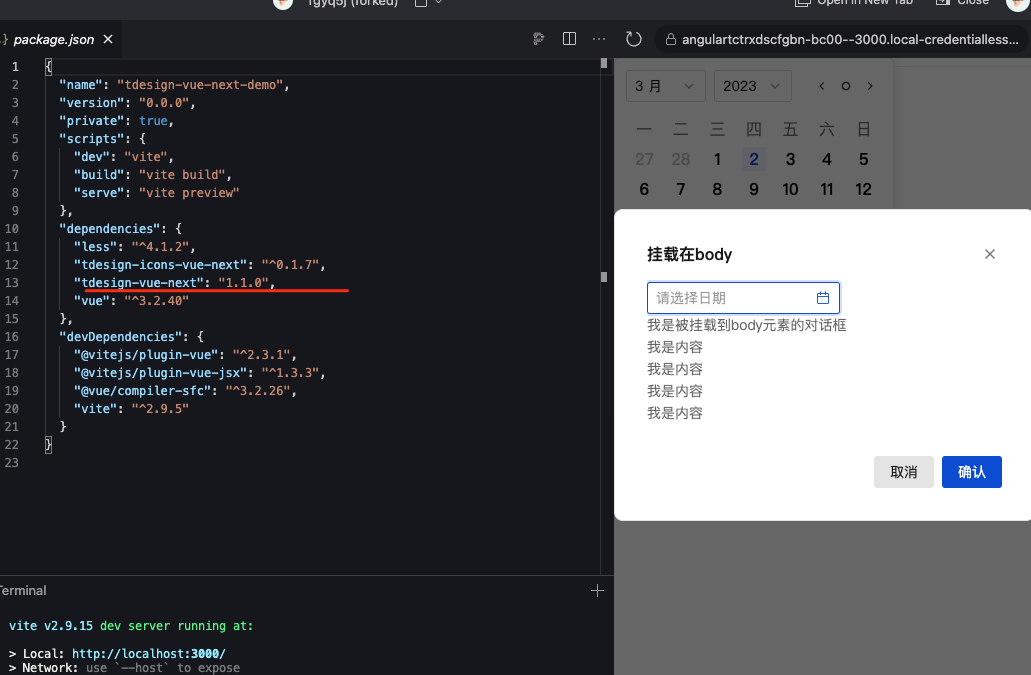The image size is (1031, 675).
Task: Click the circle today icon in calendar header
Action: pyautogui.click(x=845, y=86)
